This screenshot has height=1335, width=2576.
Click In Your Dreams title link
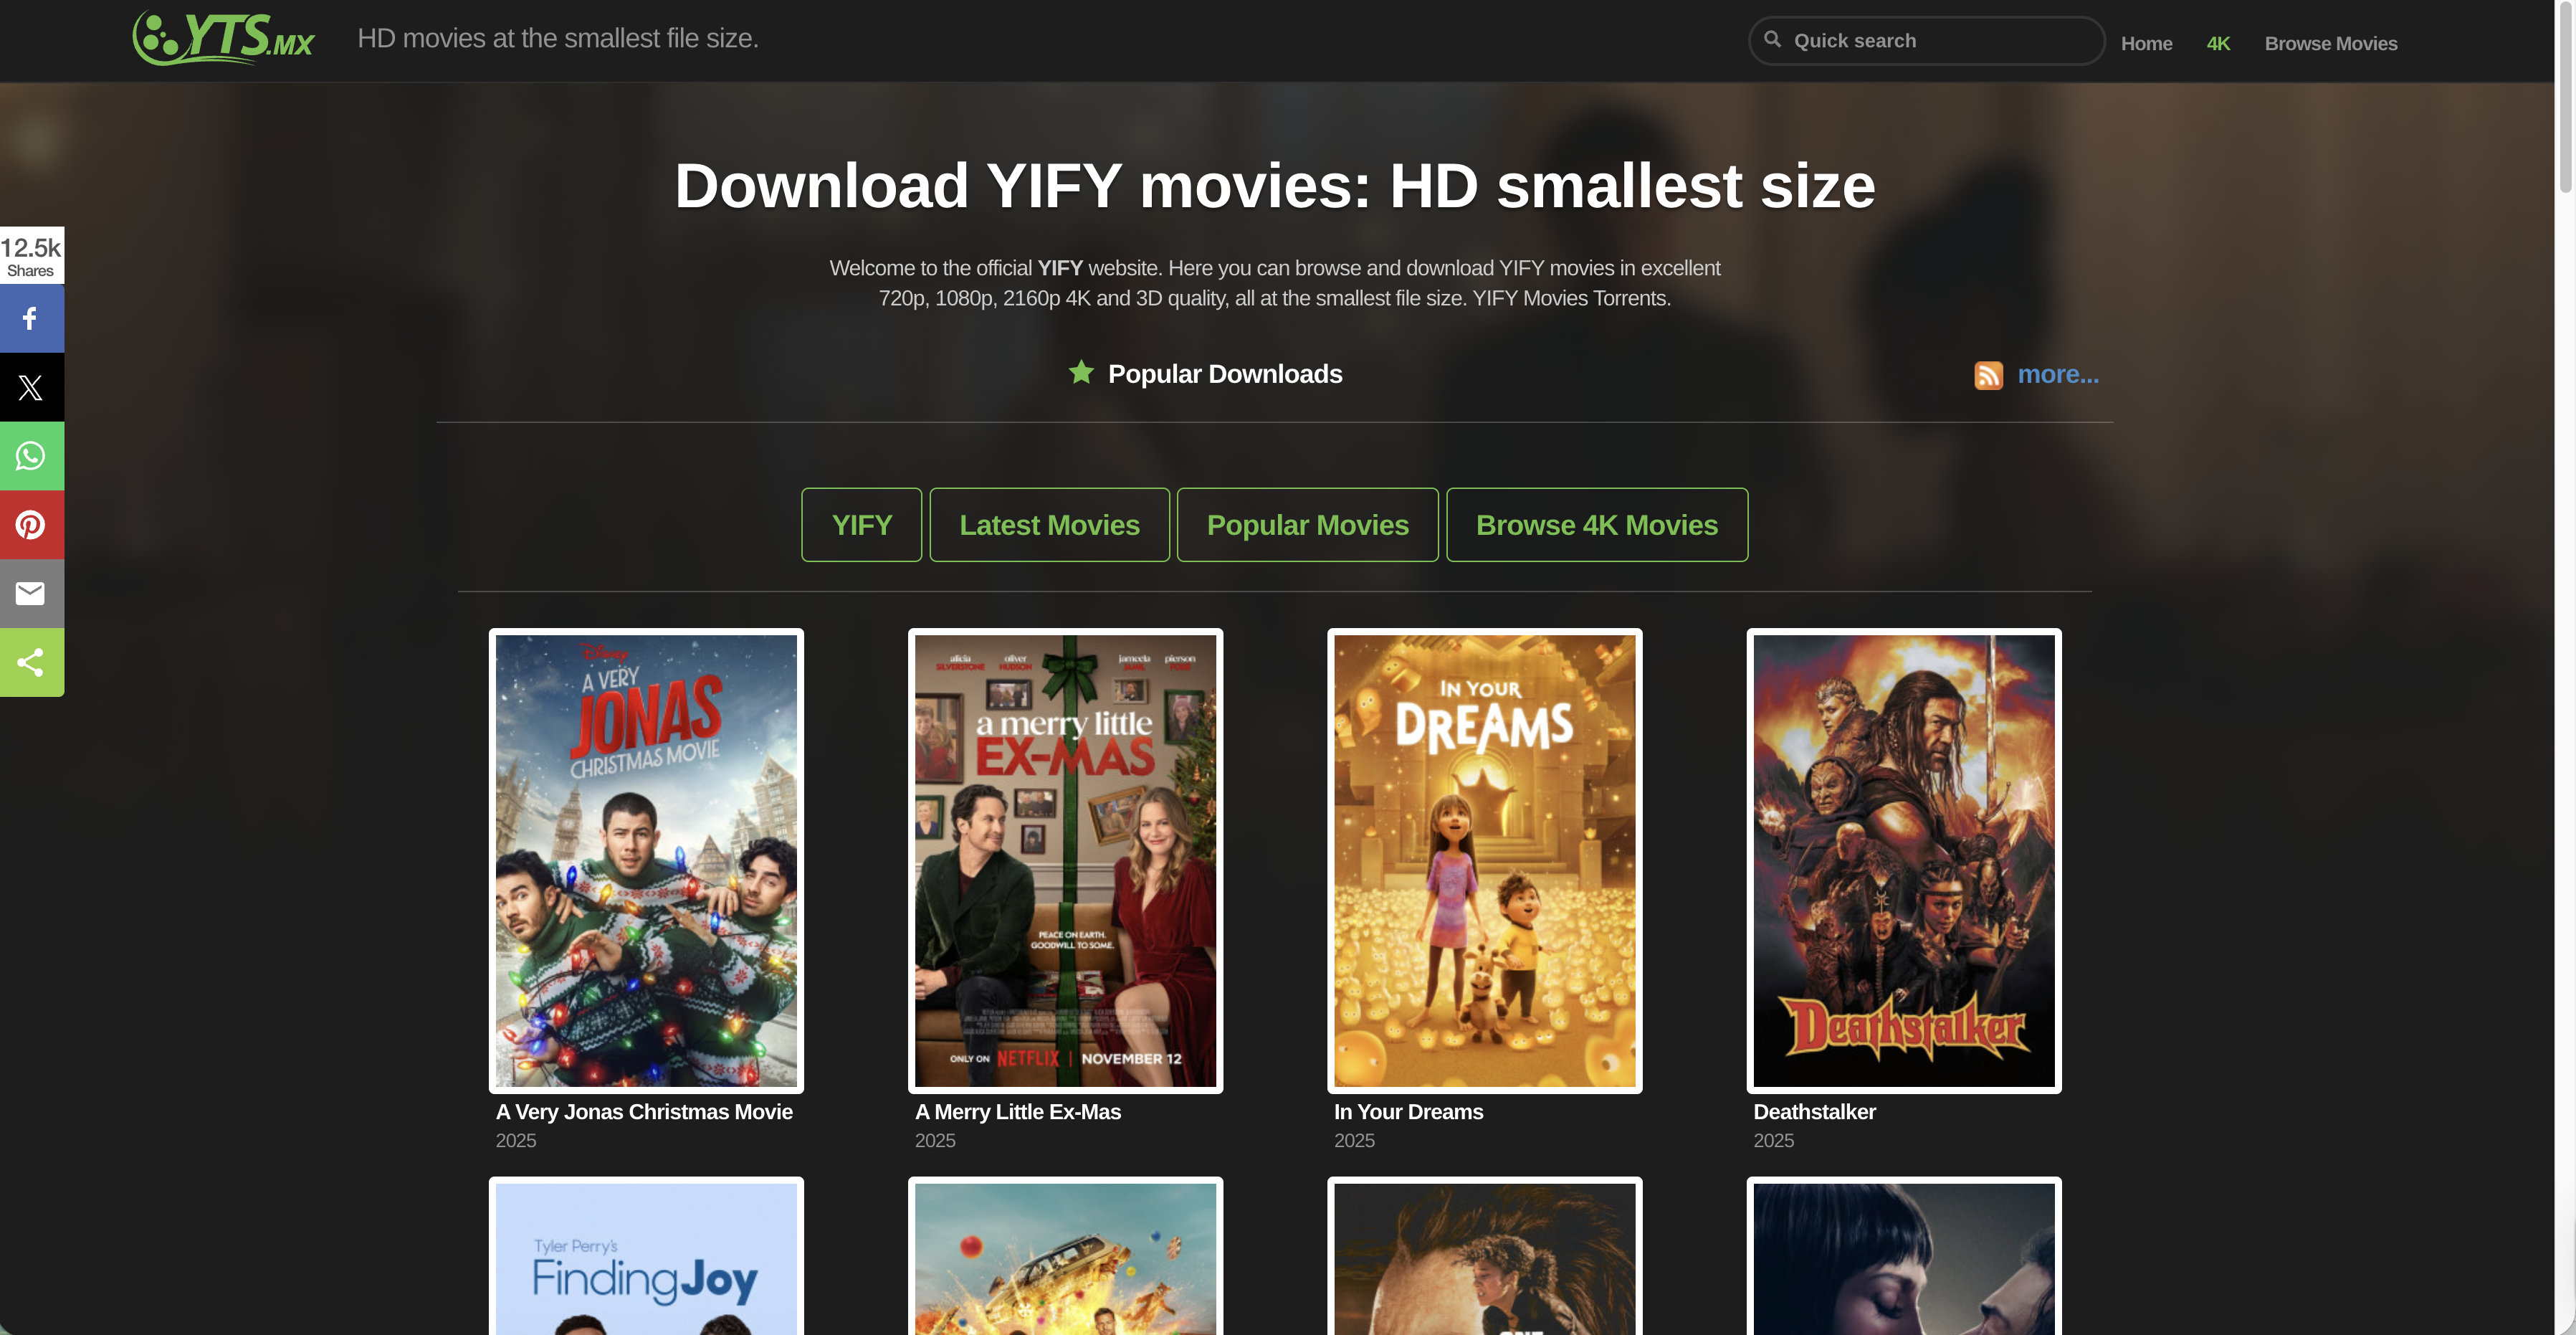click(1408, 1112)
